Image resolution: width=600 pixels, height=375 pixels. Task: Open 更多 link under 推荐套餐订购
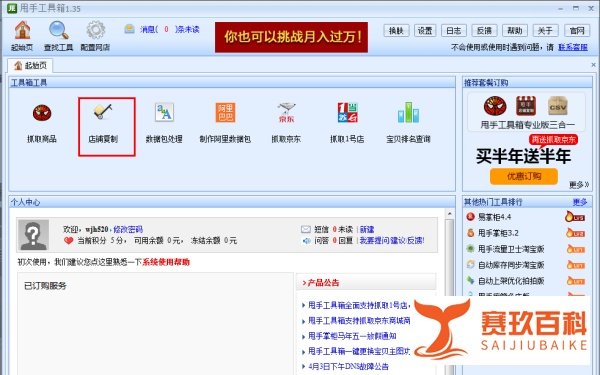click(579, 185)
